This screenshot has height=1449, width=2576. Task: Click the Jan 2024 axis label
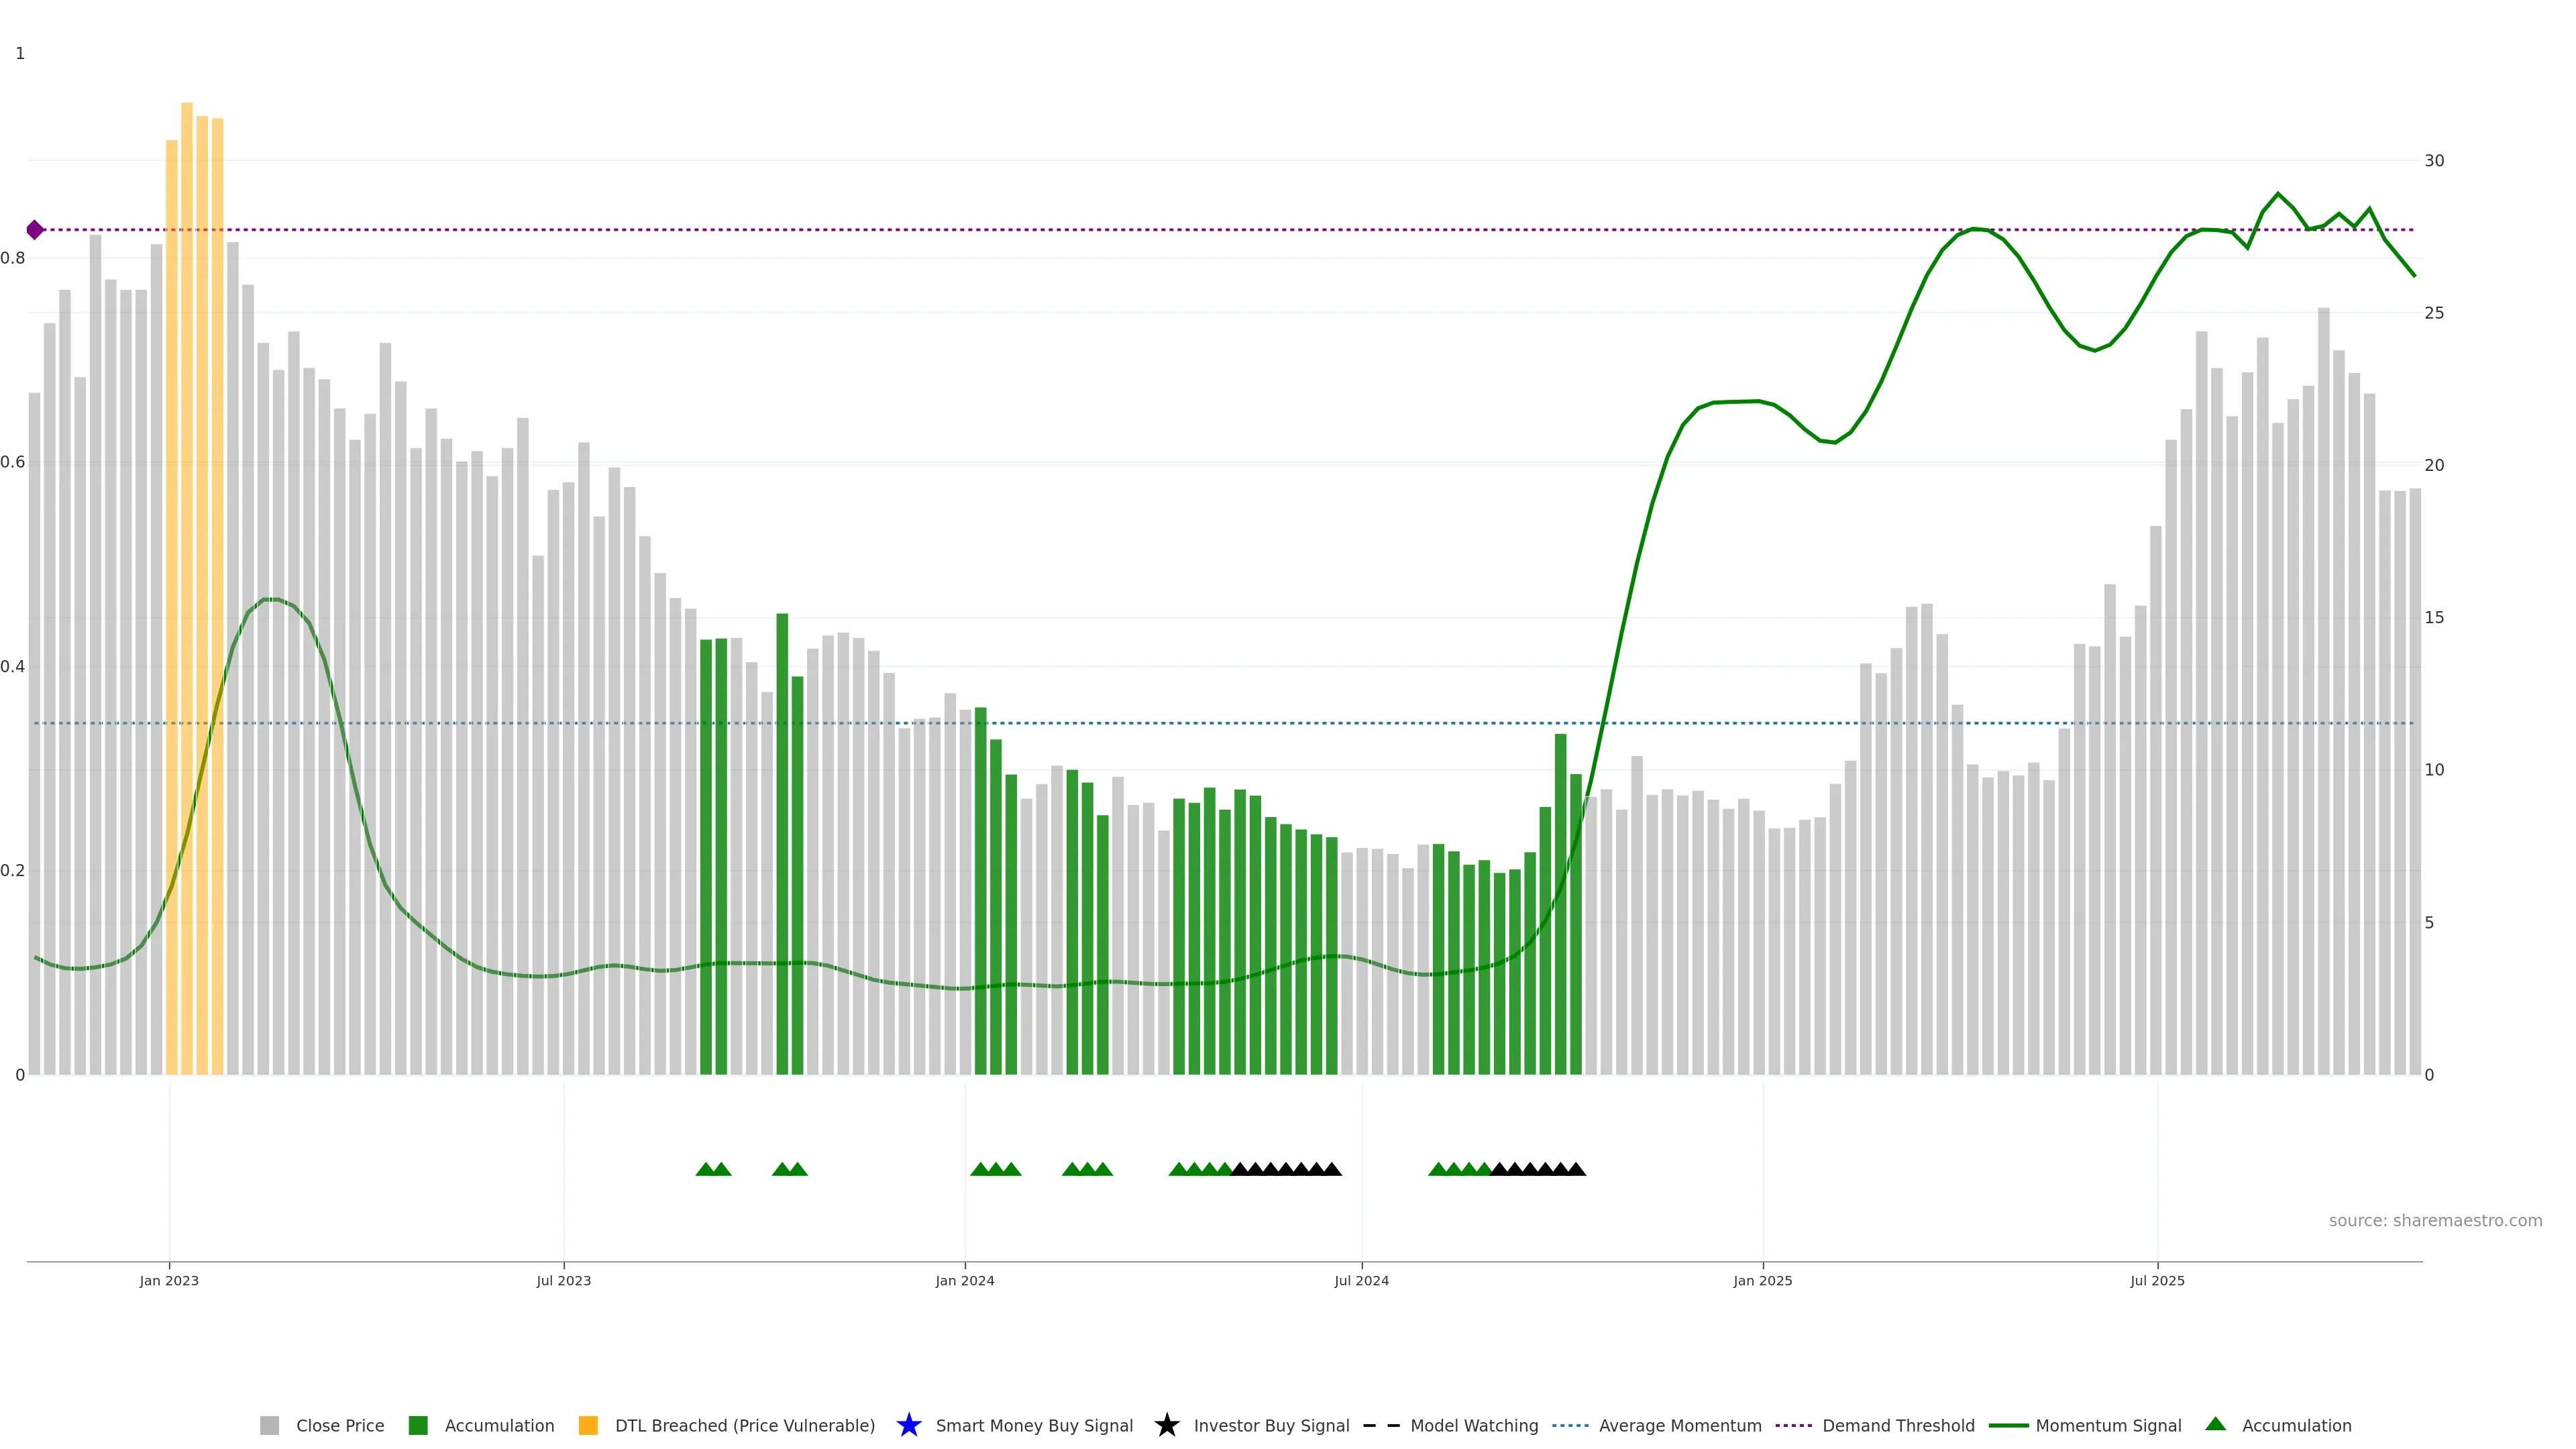coord(965,1281)
